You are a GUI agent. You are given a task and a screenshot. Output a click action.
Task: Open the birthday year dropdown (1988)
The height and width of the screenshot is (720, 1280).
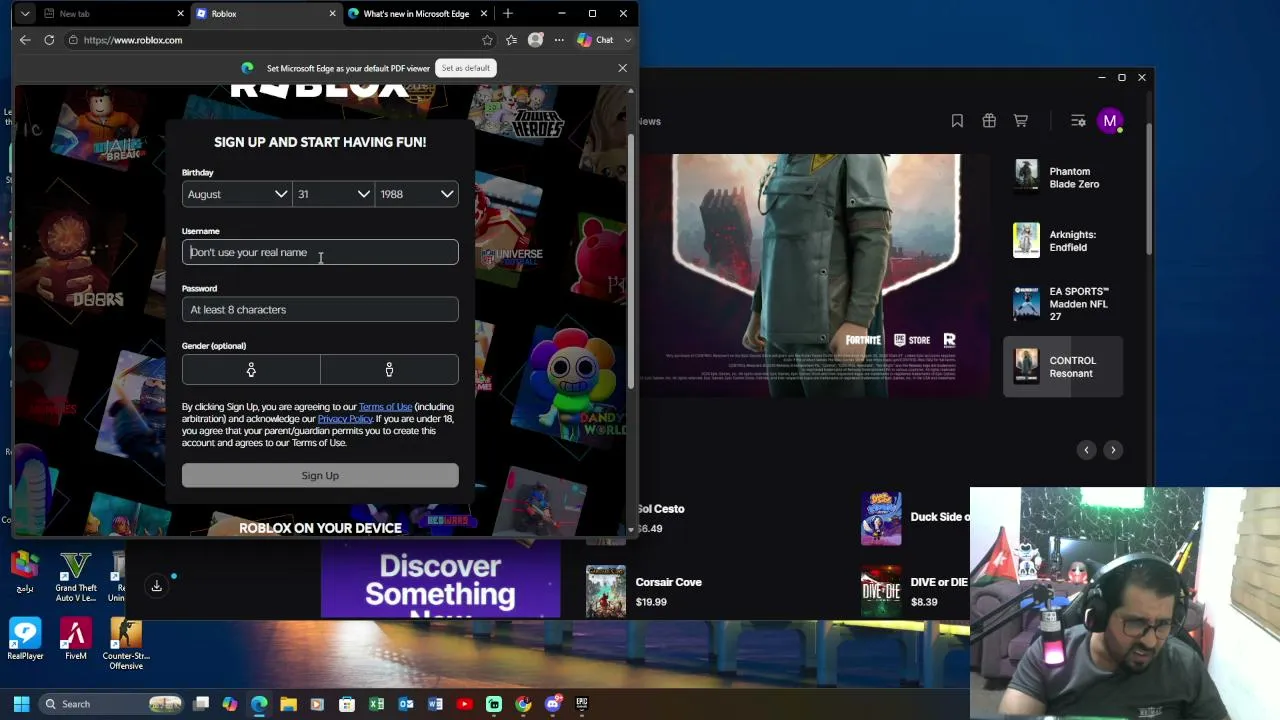pyautogui.click(x=417, y=194)
